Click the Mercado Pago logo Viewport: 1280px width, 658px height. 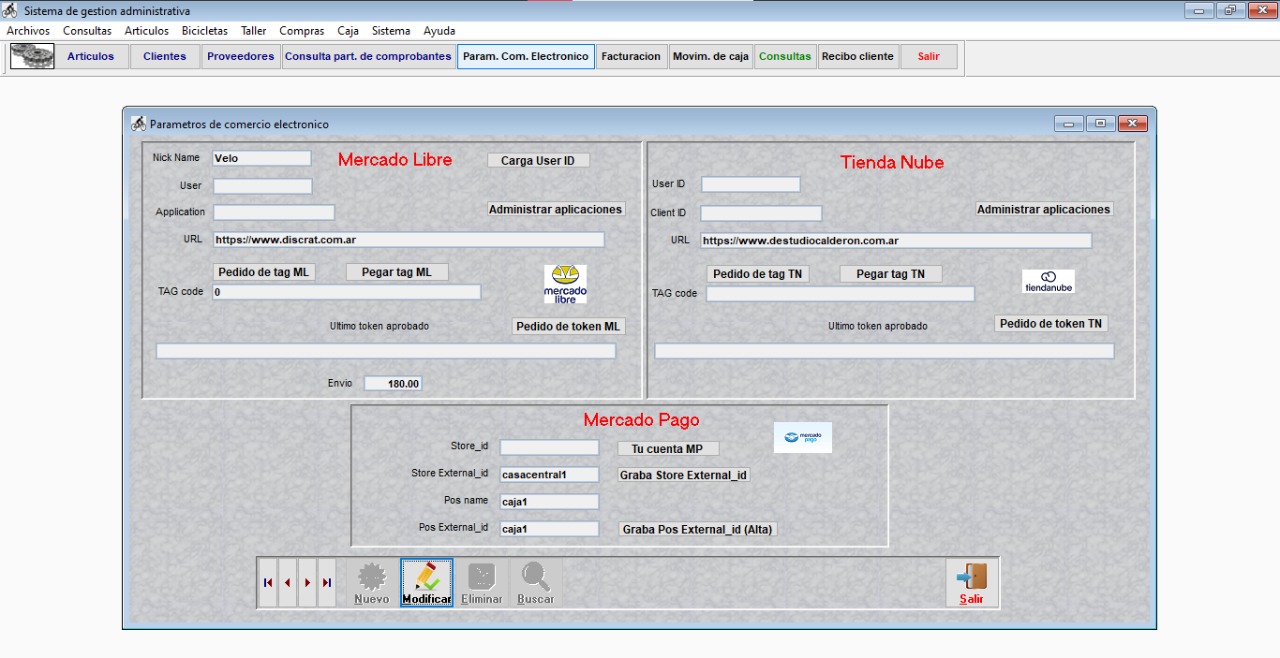[803, 437]
